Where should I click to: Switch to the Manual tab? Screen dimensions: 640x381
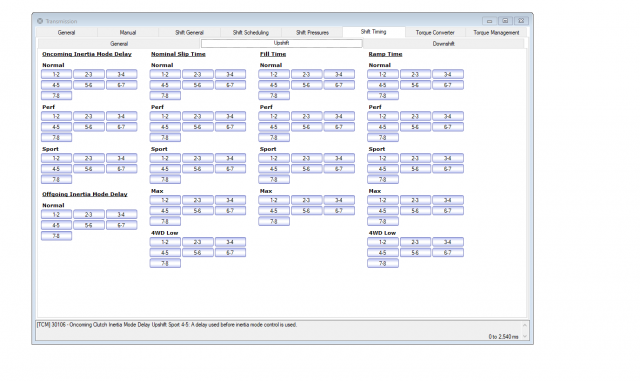coord(128,32)
